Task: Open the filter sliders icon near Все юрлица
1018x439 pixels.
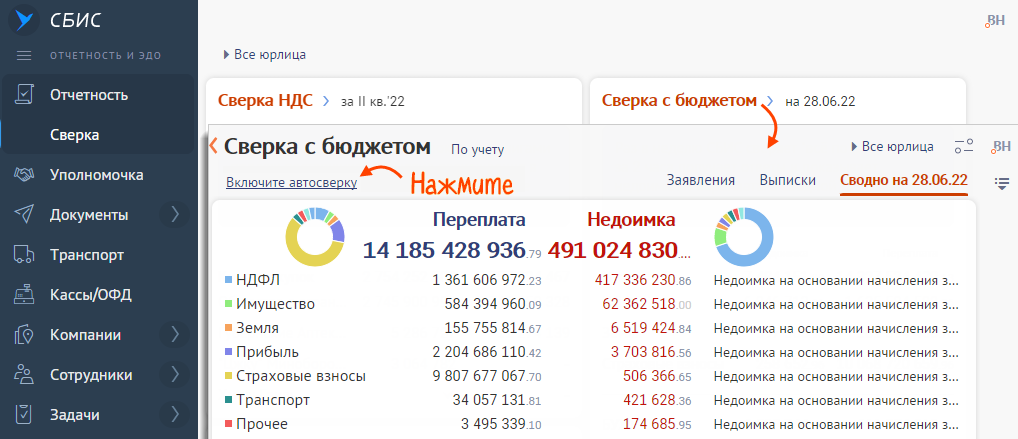Action: click(x=963, y=147)
